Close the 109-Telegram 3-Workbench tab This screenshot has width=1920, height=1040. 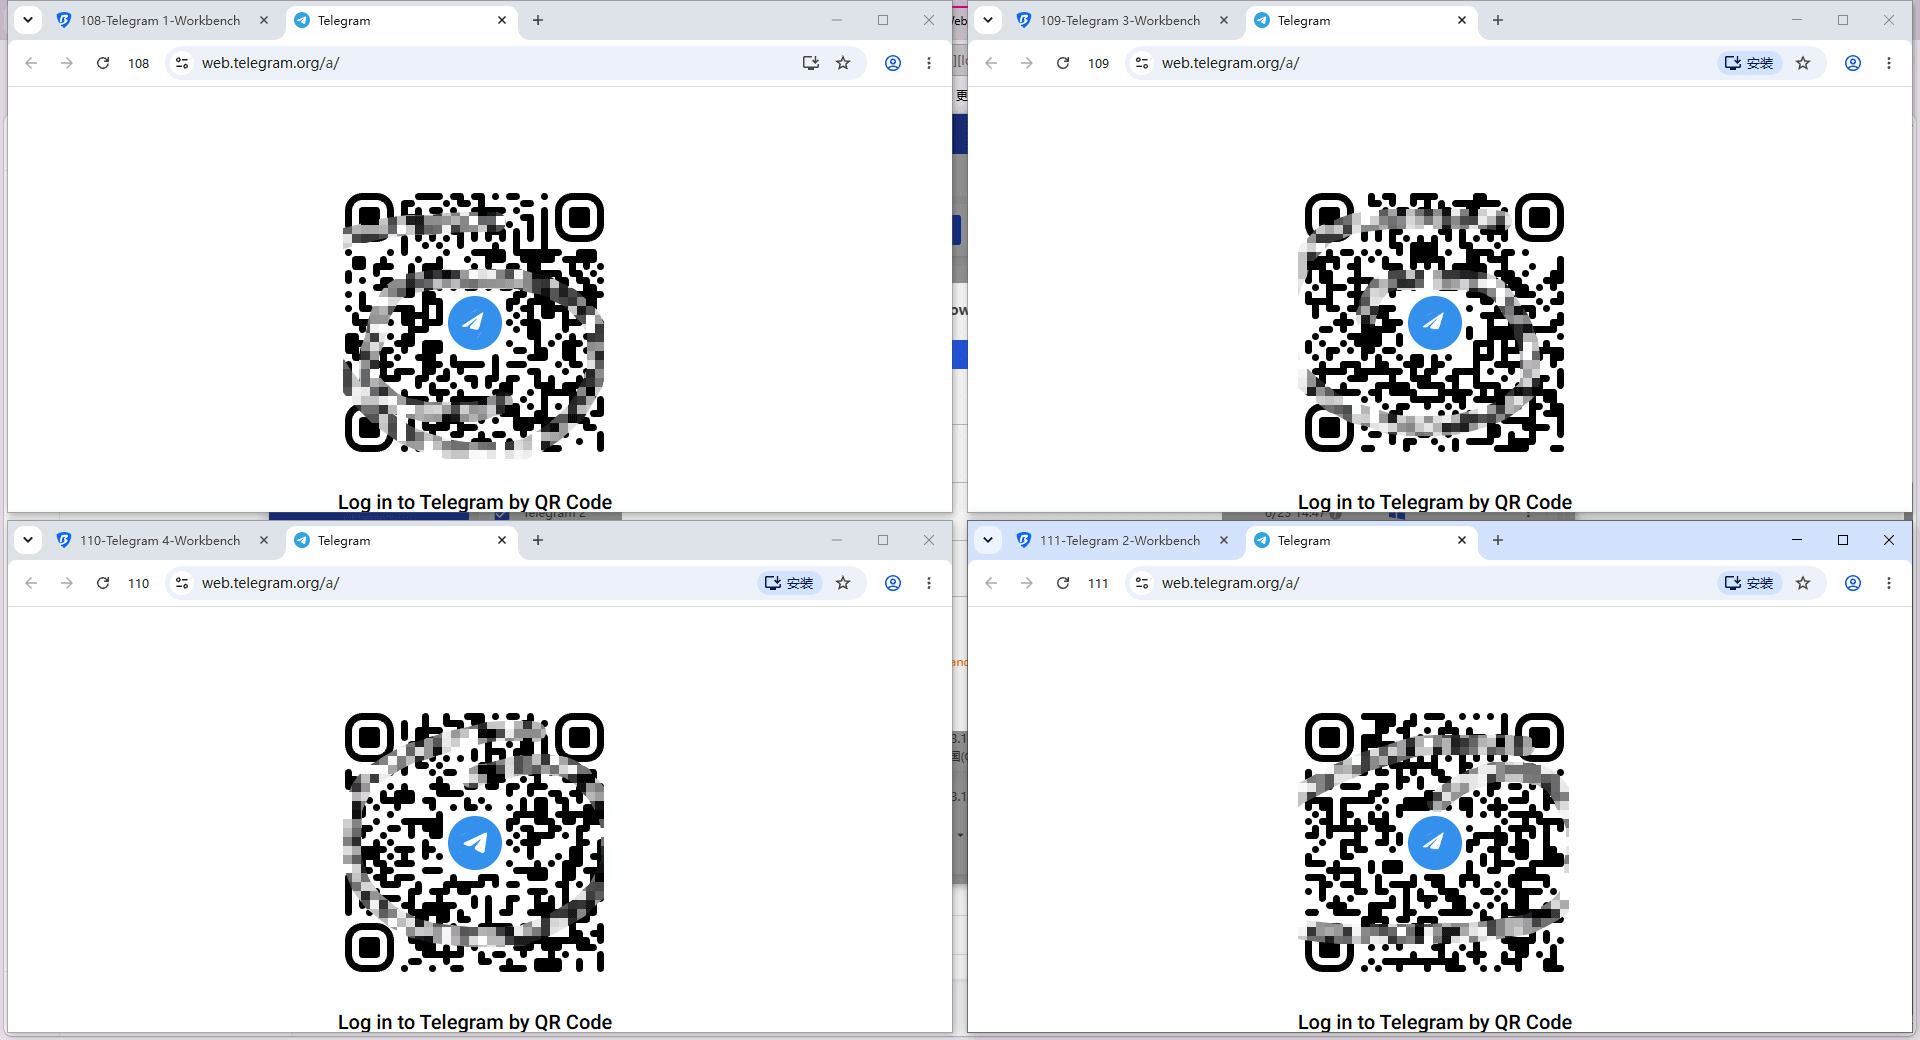click(x=1224, y=20)
